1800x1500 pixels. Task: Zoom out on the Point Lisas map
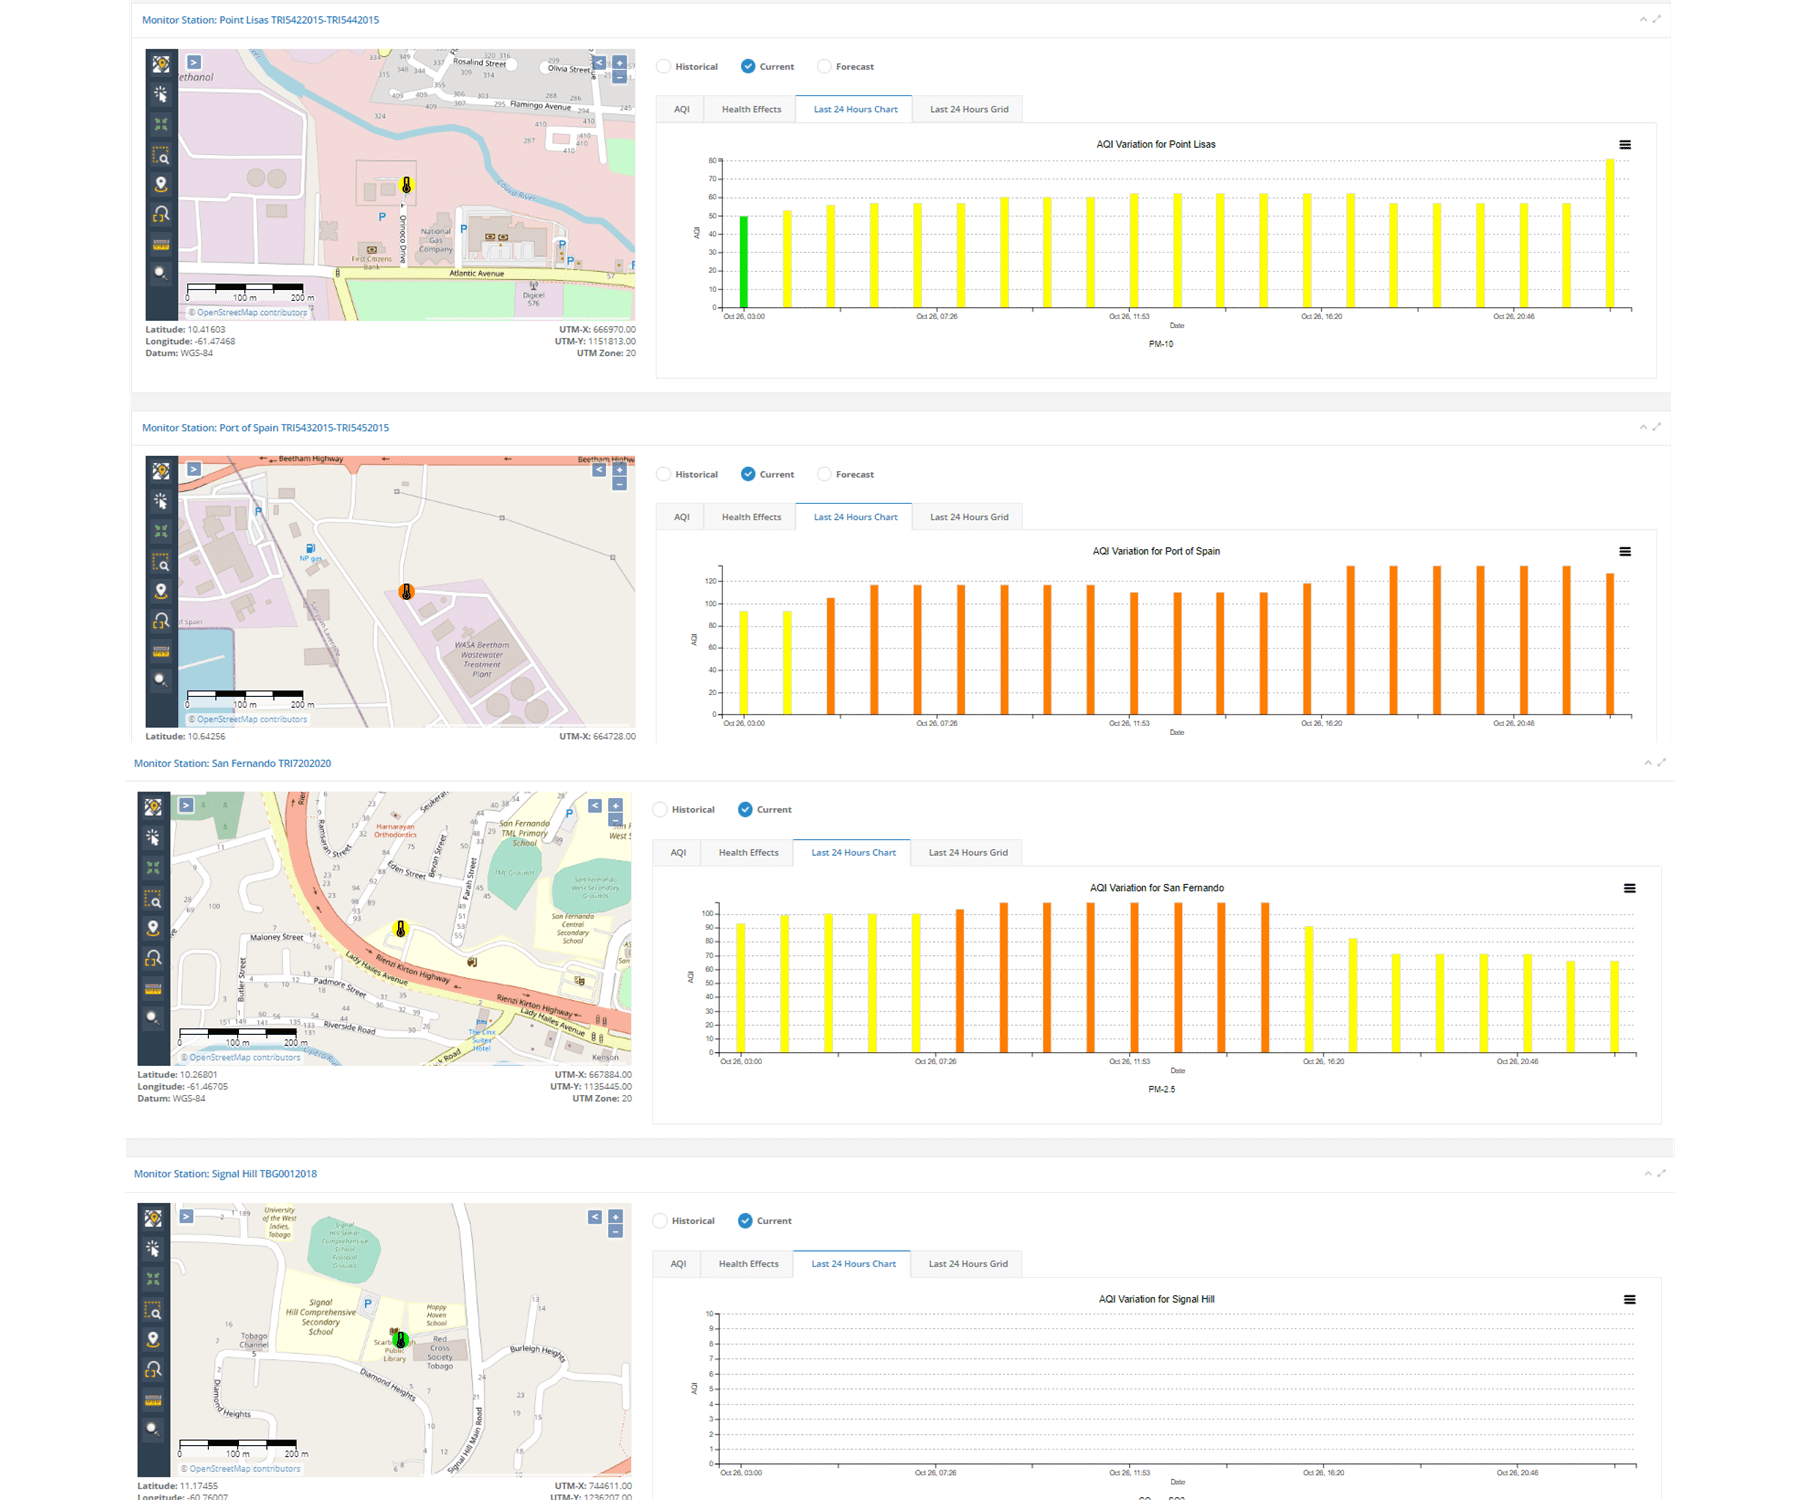pos(620,77)
